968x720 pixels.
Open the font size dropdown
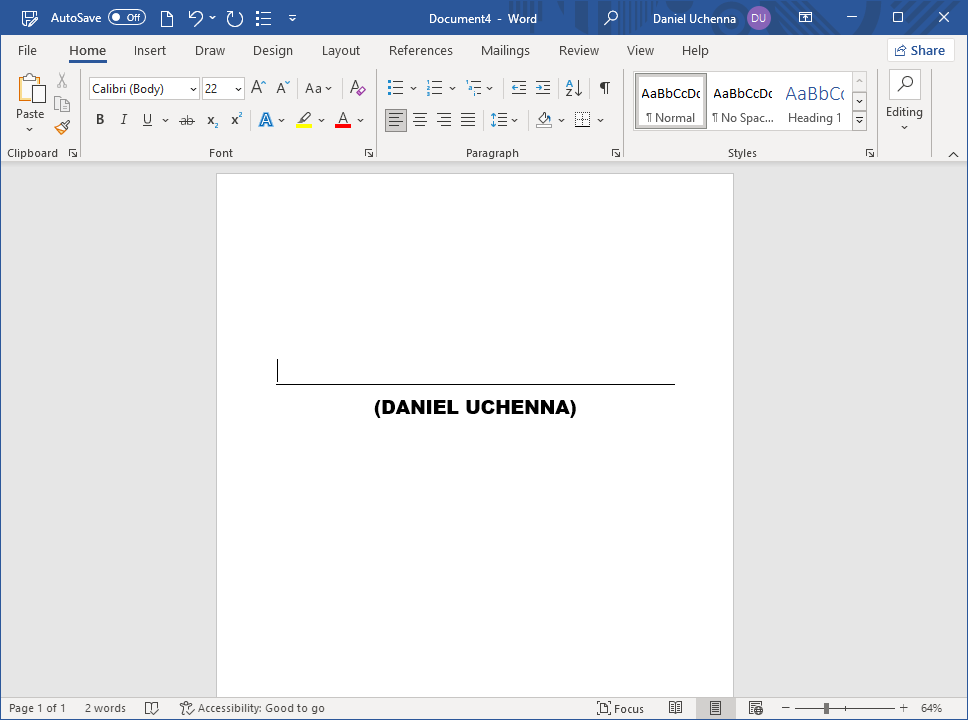point(237,88)
